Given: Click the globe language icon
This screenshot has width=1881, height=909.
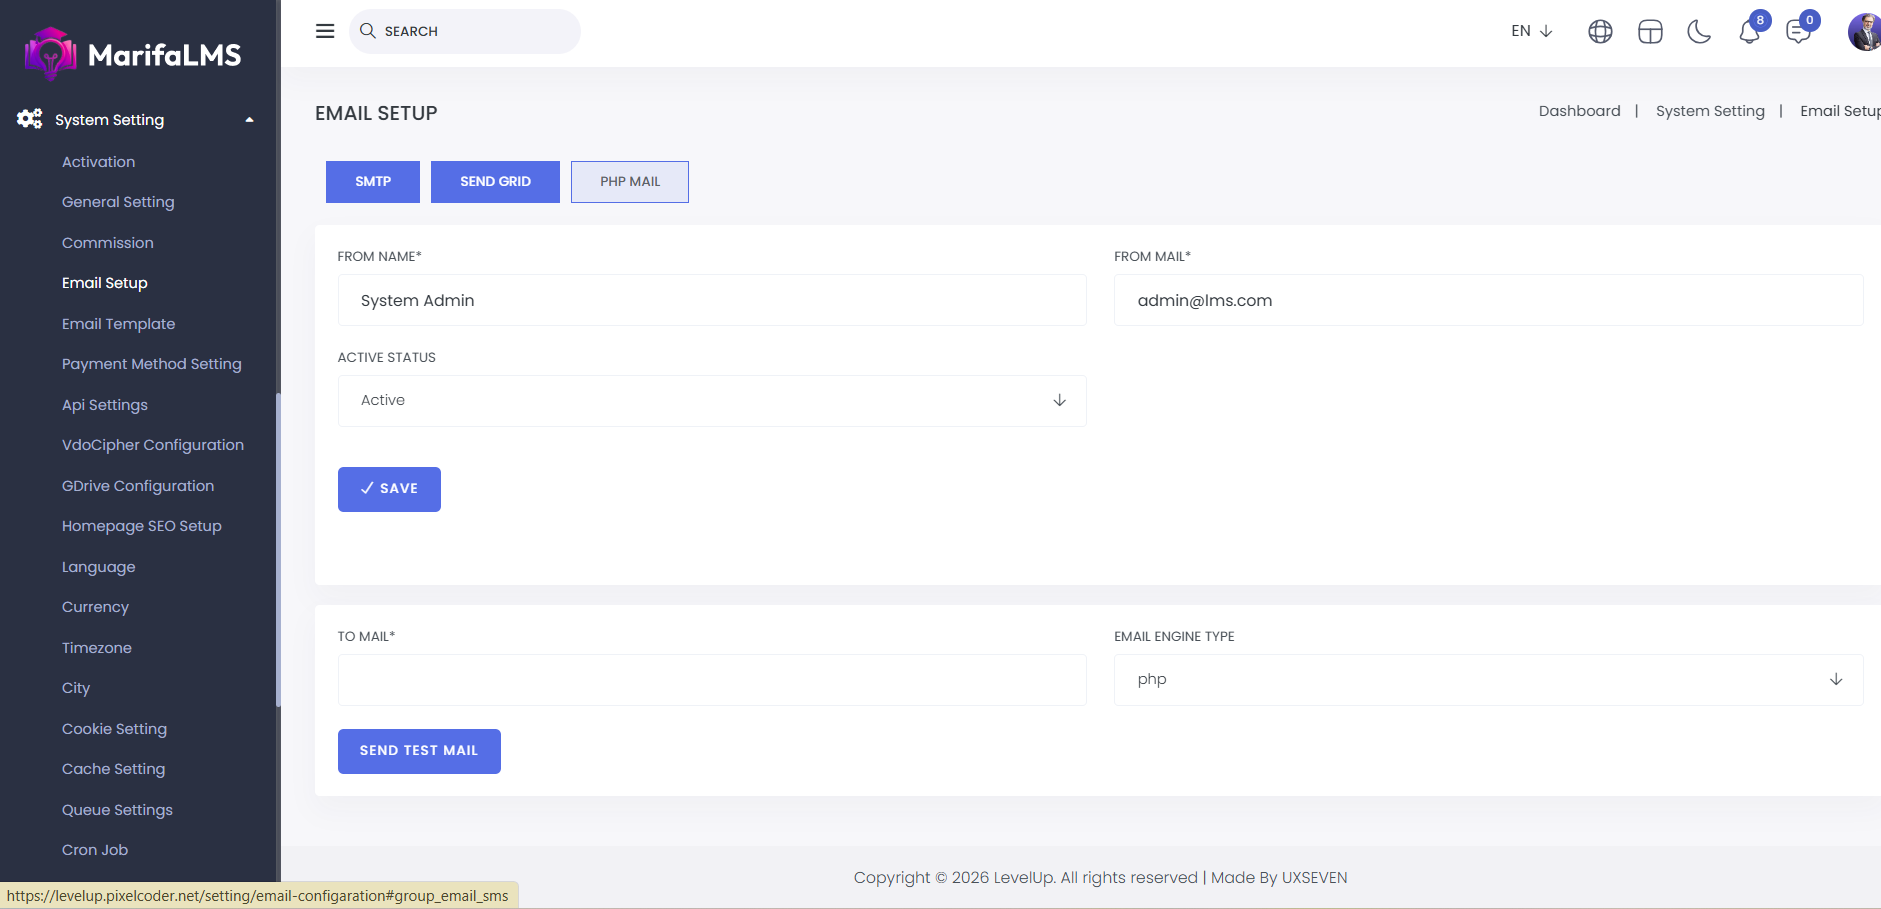Looking at the screenshot, I should tap(1600, 32).
